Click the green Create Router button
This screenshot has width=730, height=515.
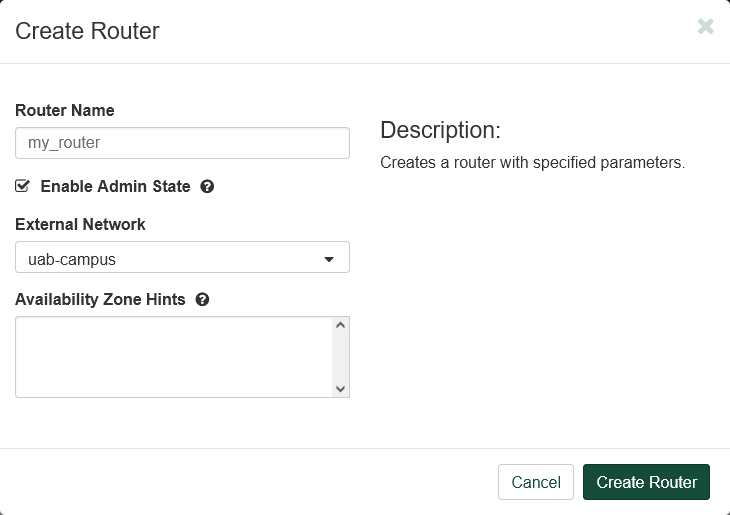(x=646, y=482)
